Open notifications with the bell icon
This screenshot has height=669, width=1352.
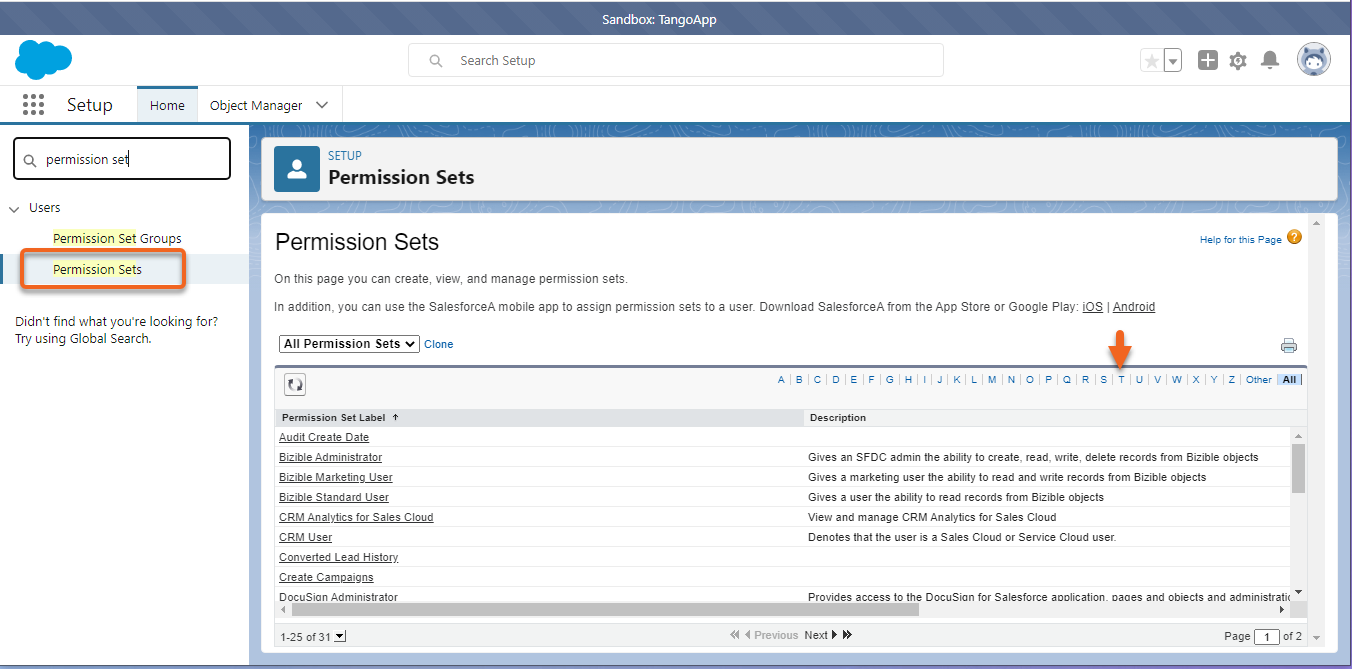(1270, 60)
